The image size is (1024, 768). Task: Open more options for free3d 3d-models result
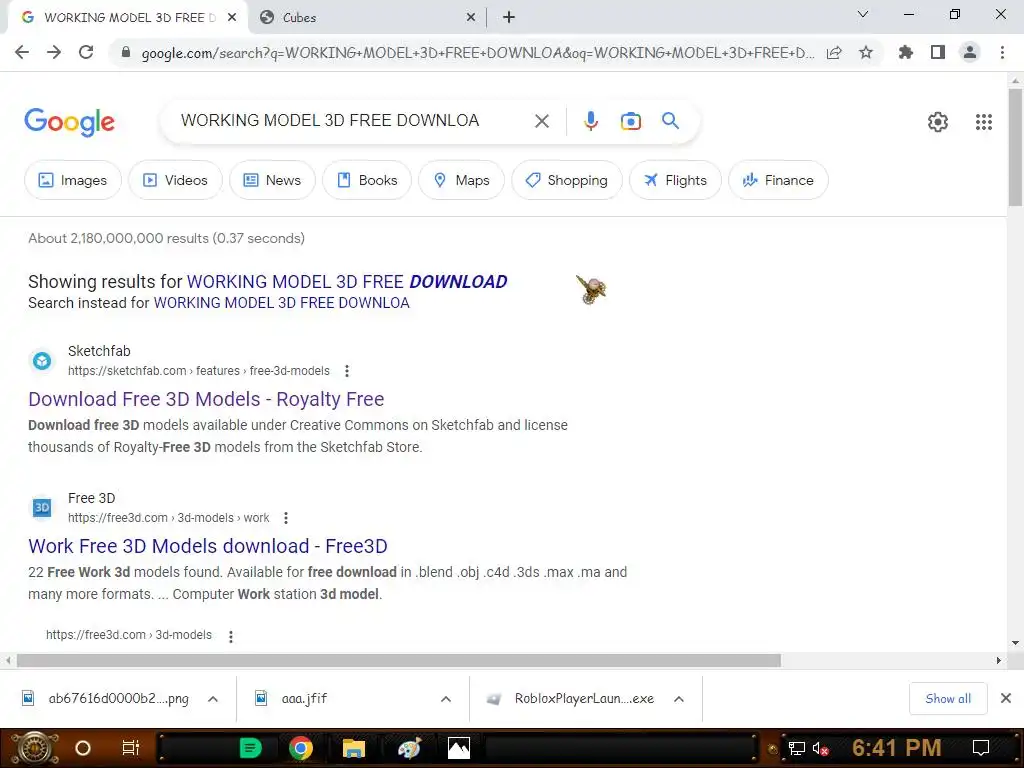[x=231, y=636]
